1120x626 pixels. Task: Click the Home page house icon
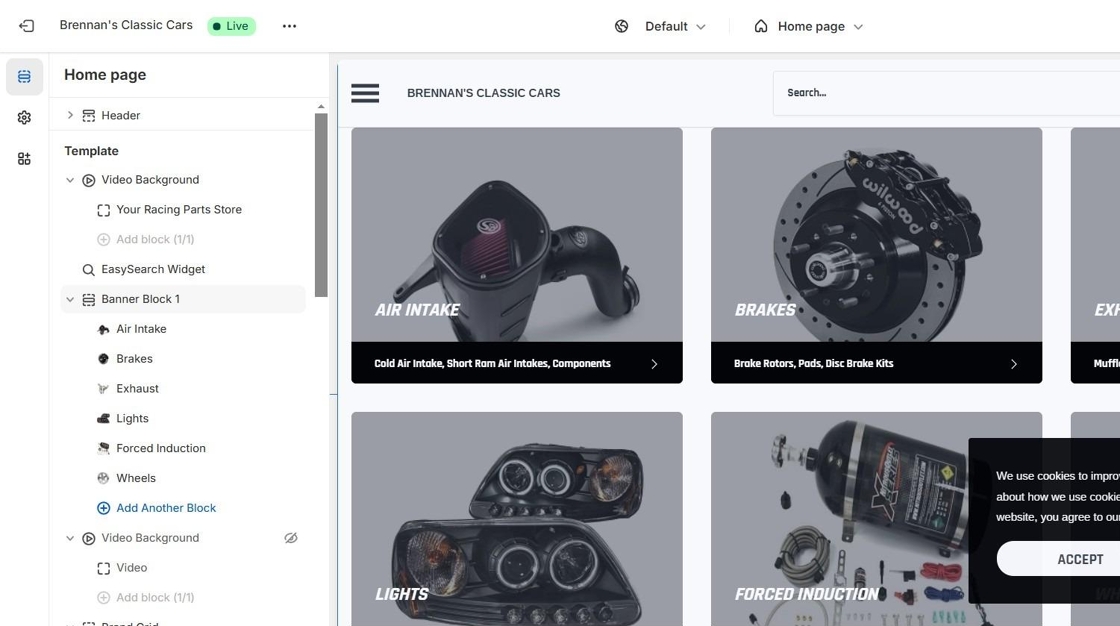point(761,26)
